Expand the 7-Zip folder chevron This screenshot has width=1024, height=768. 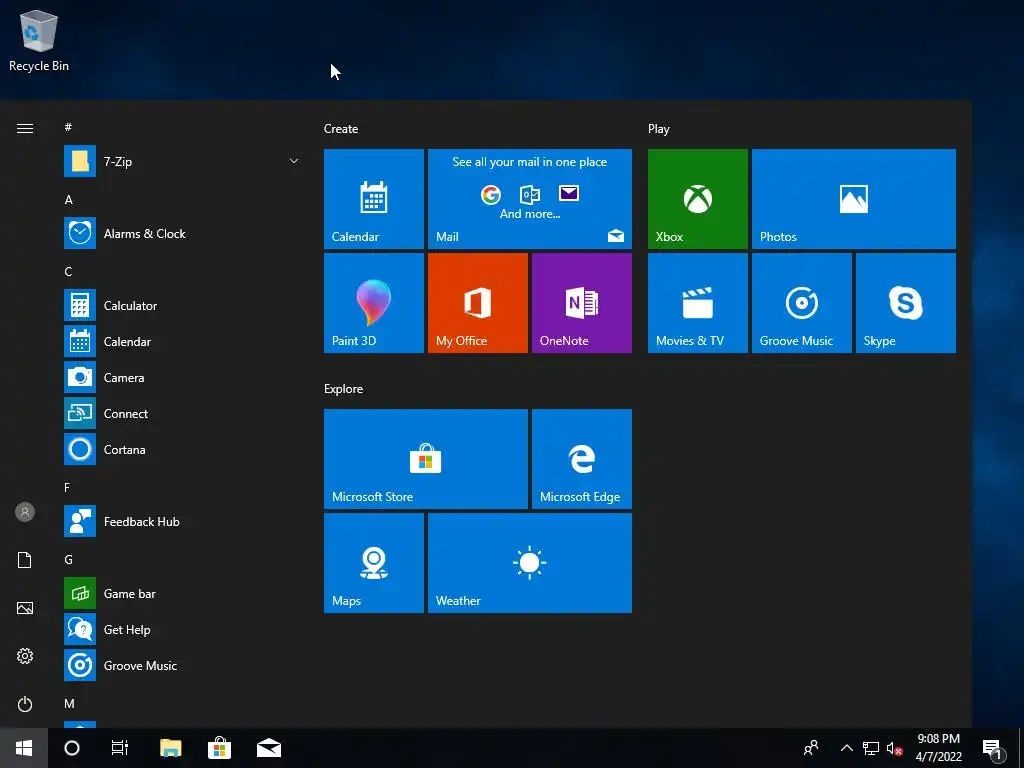294,161
